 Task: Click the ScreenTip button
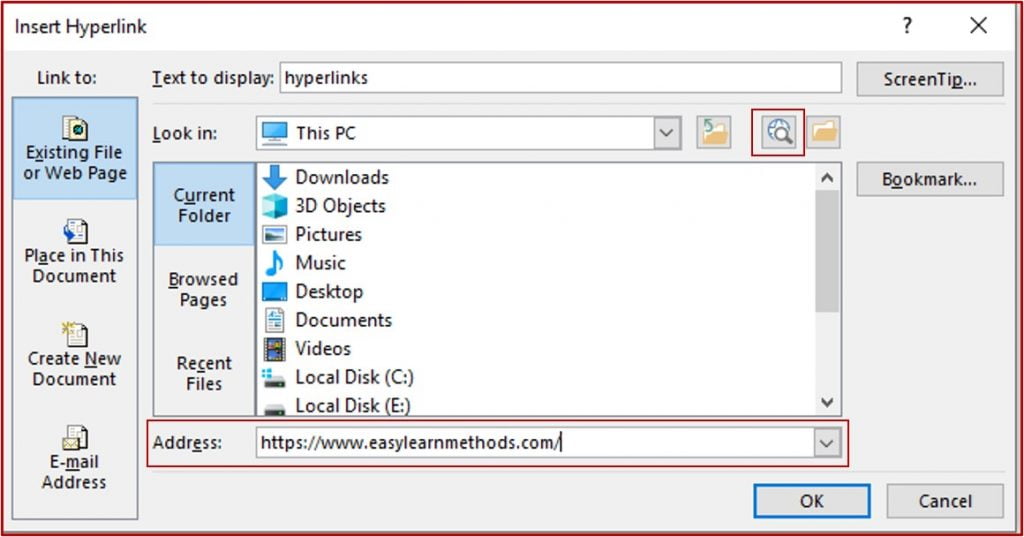coord(930,79)
